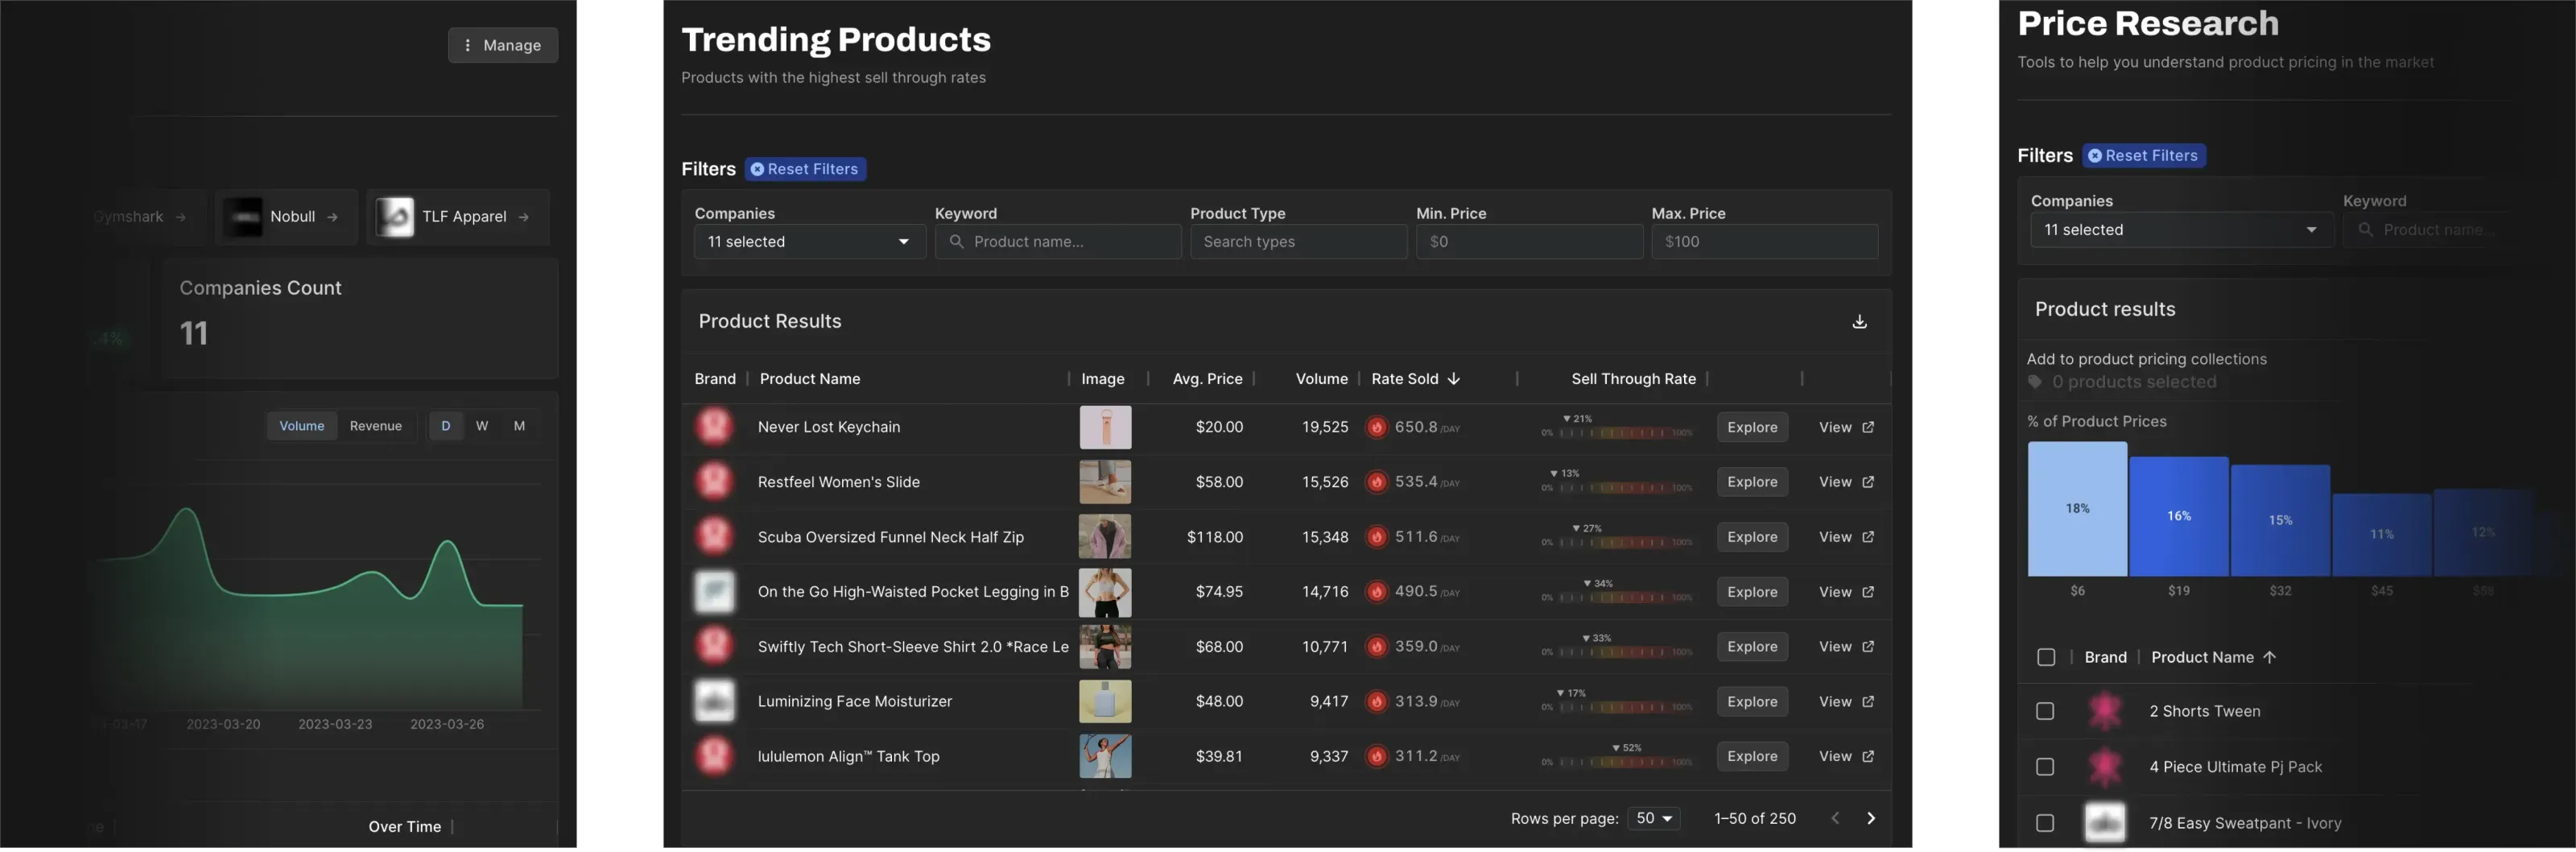Open the Manage menu button
The height and width of the screenshot is (852, 2576).
(502, 45)
